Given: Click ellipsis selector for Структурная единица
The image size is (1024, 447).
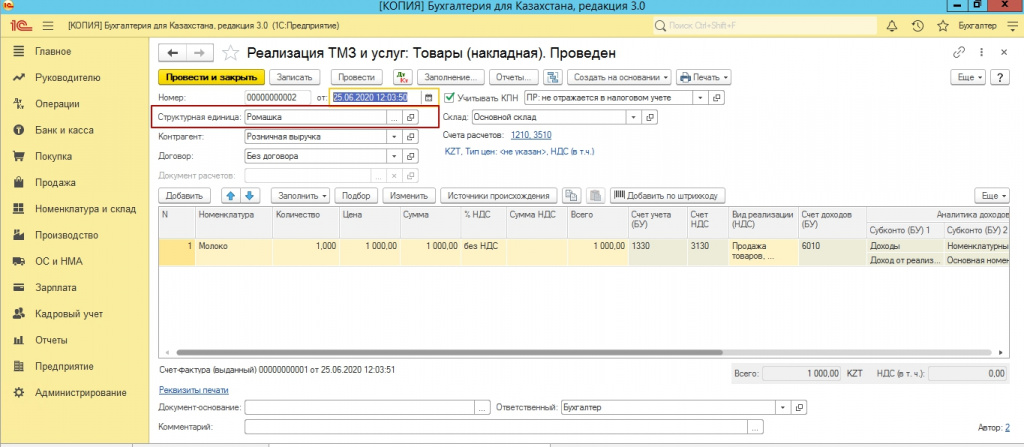Looking at the screenshot, I should click(x=394, y=117).
